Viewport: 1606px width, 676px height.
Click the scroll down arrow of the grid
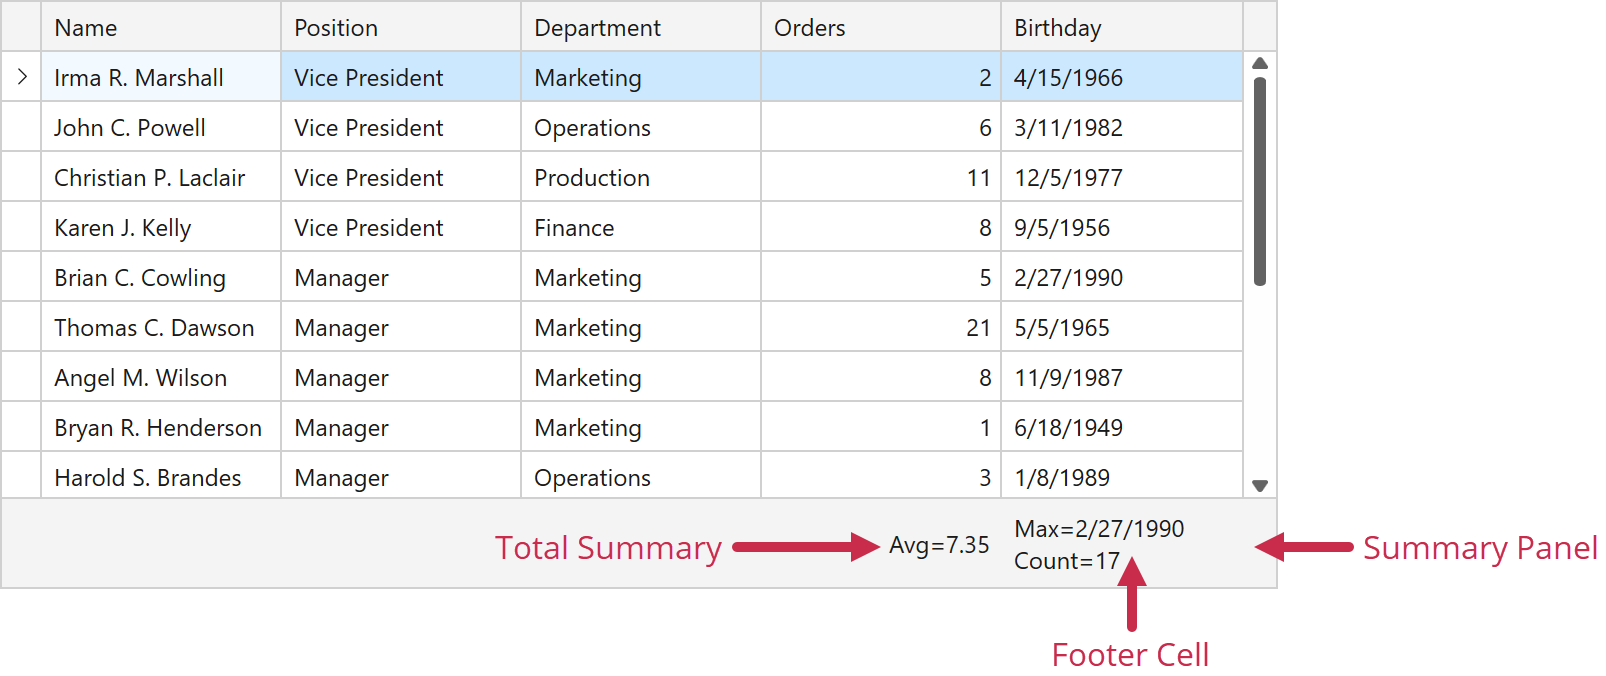tap(1260, 486)
